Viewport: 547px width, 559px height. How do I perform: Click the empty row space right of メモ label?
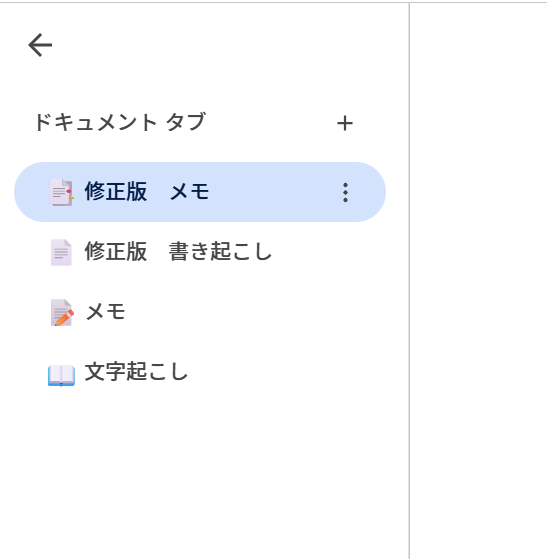(x=255, y=312)
